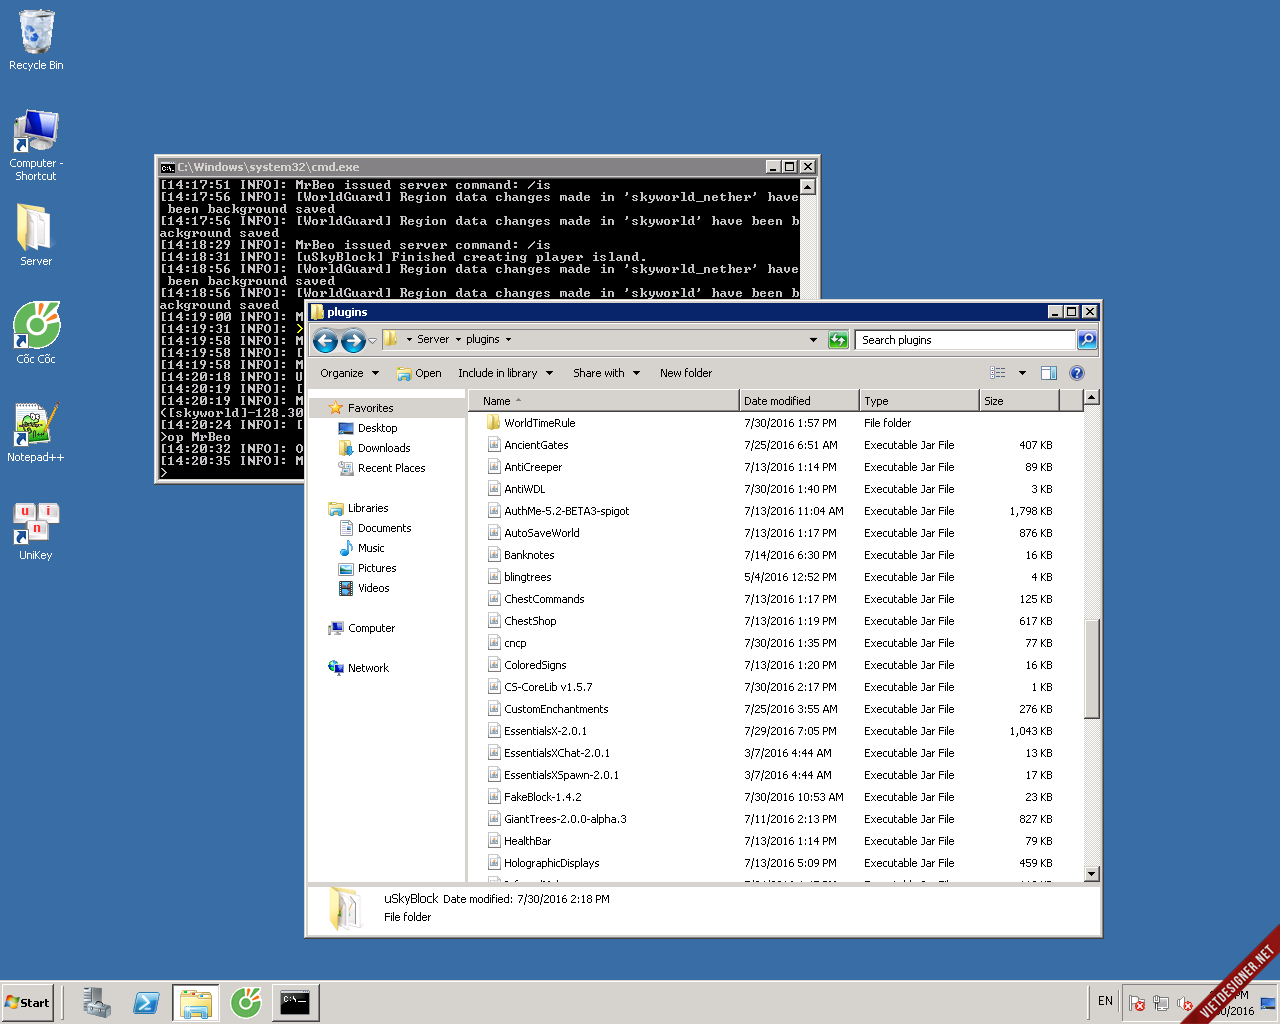This screenshot has height=1024, width=1280.
Task: Click the Start button
Action: (x=28, y=1002)
